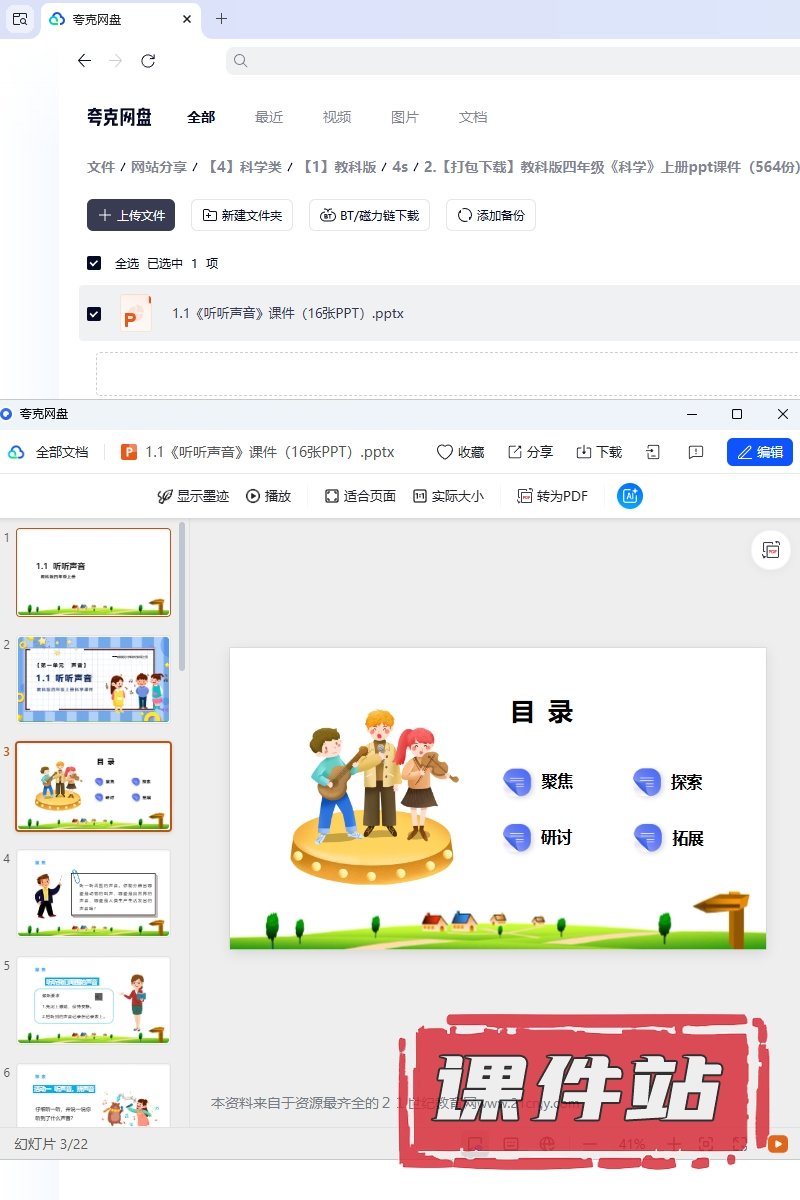This screenshot has width=800, height=1200.
Task: Click the AI assistant icon in toolbar
Action: 630,496
